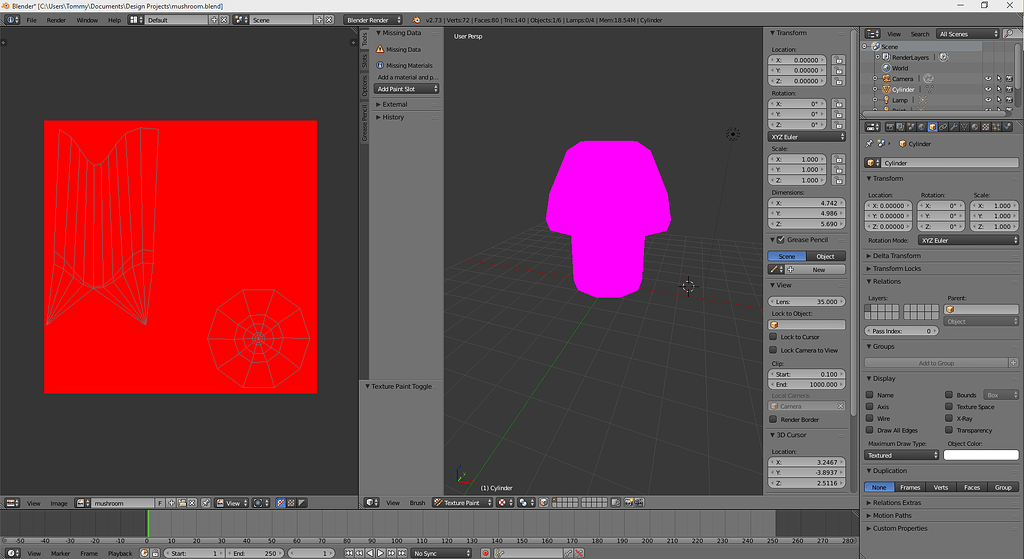The height and width of the screenshot is (559, 1024).
Task: Expand the History panel
Action: (393, 117)
